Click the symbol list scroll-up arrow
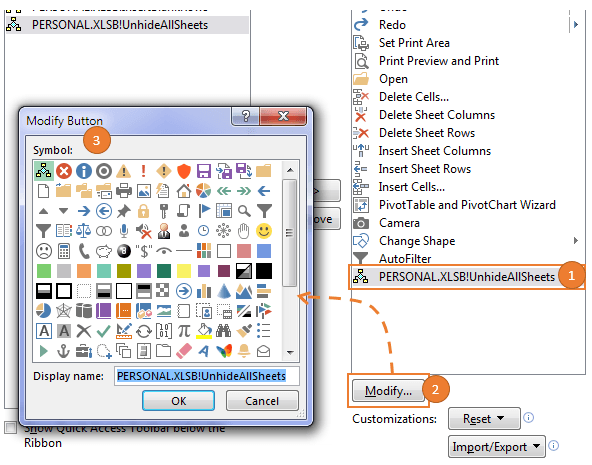Viewport: 592px width, 465px height. (290, 170)
